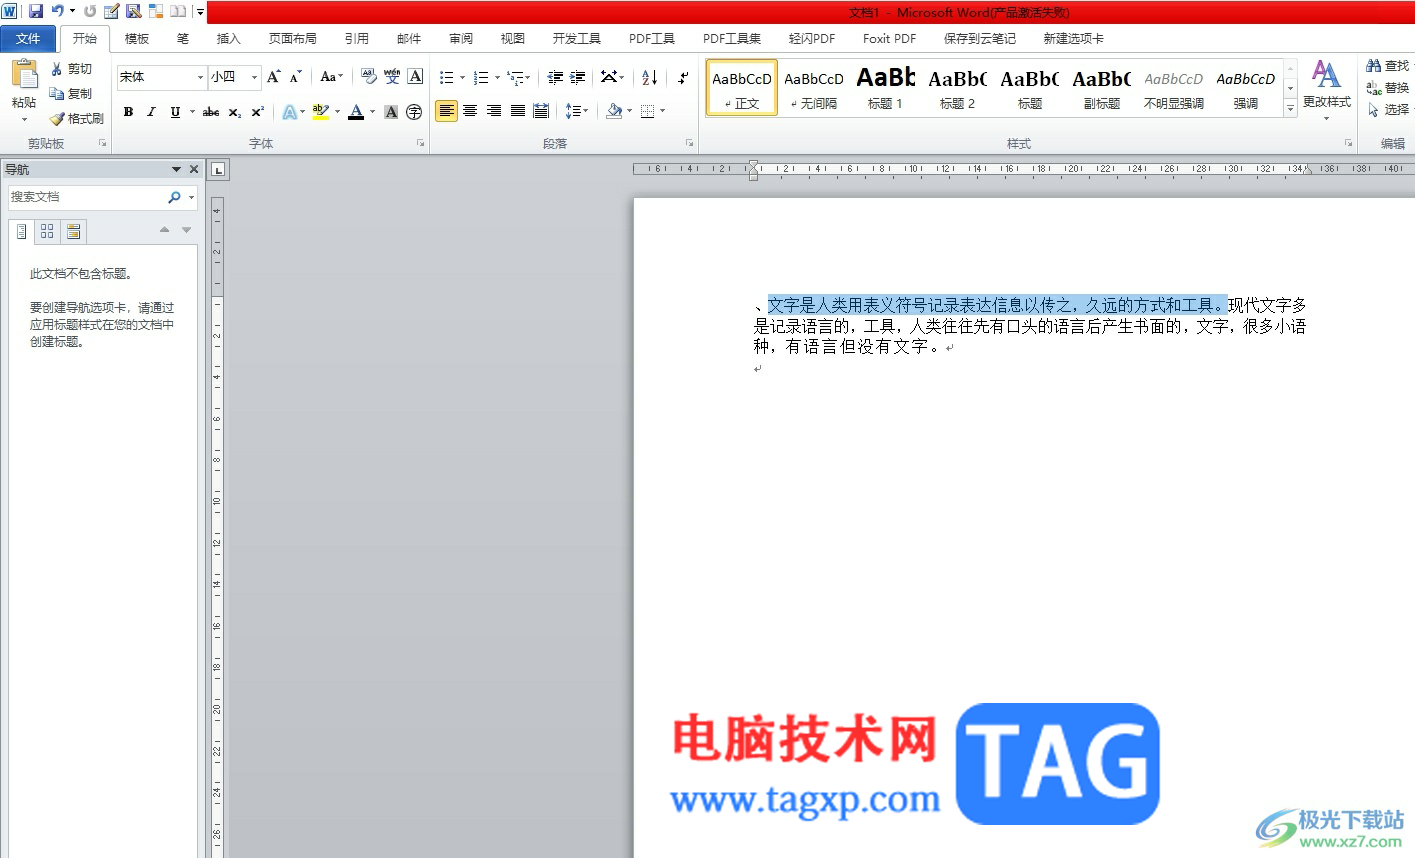Apply paragraph shading fill color
Screen dimensions: 1415x858
pyautogui.click(x=614, y=111)
